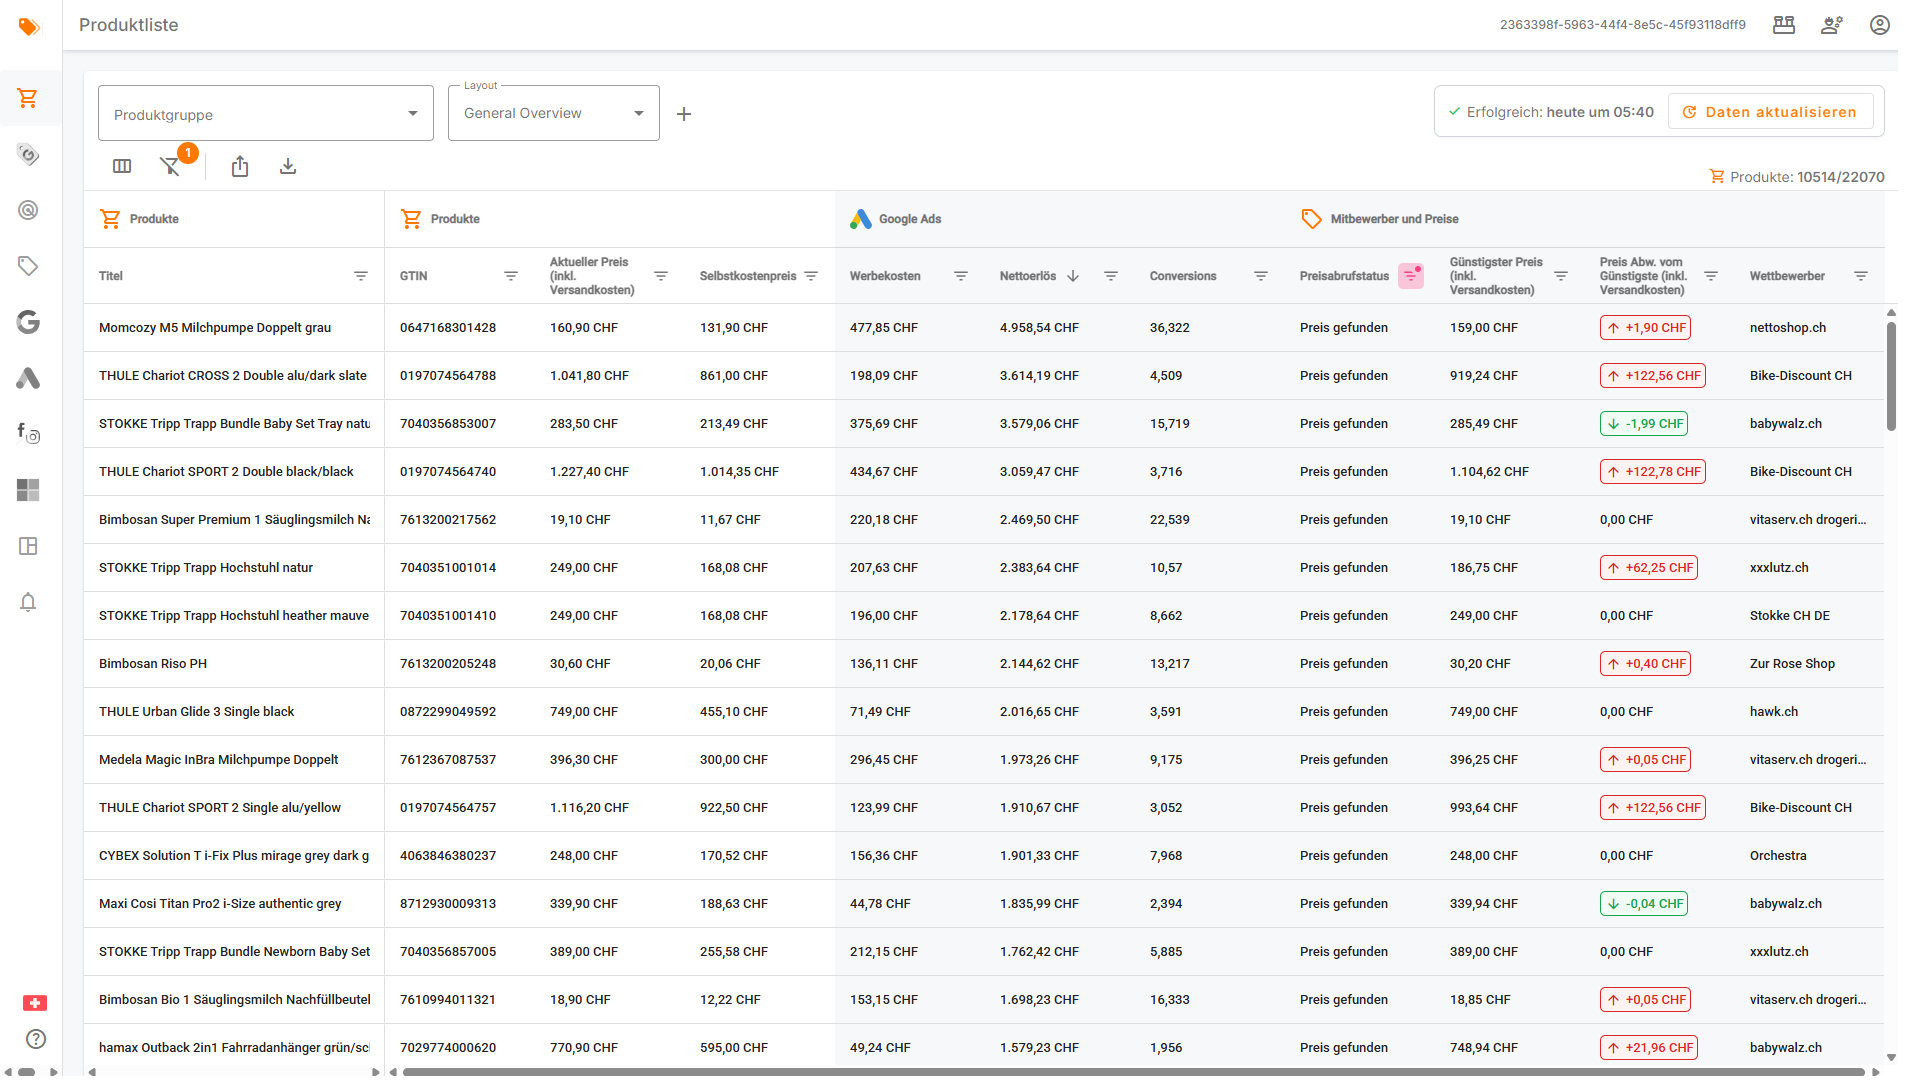Screen dimensions: 1920x1080
Task: Click the Daten aktualisieren button
Action: pyautogui.click(x=1770, y=112)
